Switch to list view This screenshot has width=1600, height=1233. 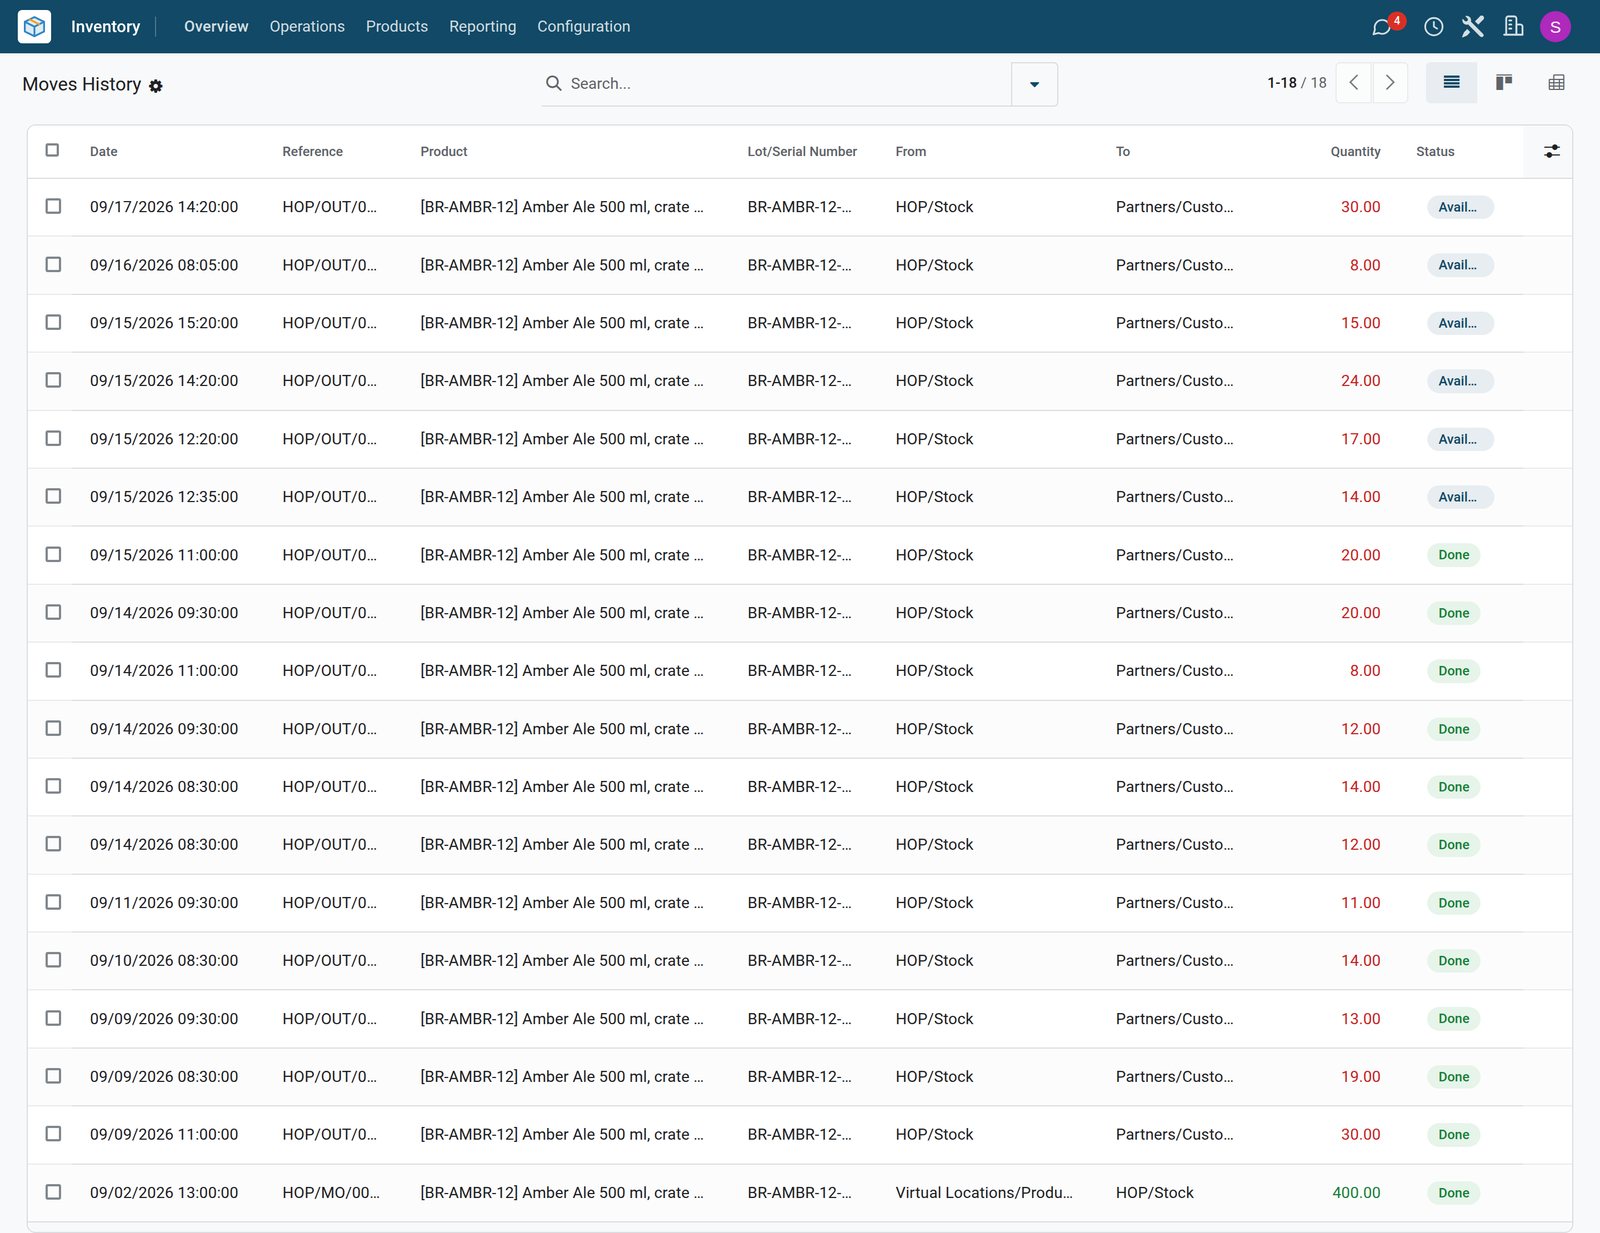pyautogui.click(x=1451, y=83)
